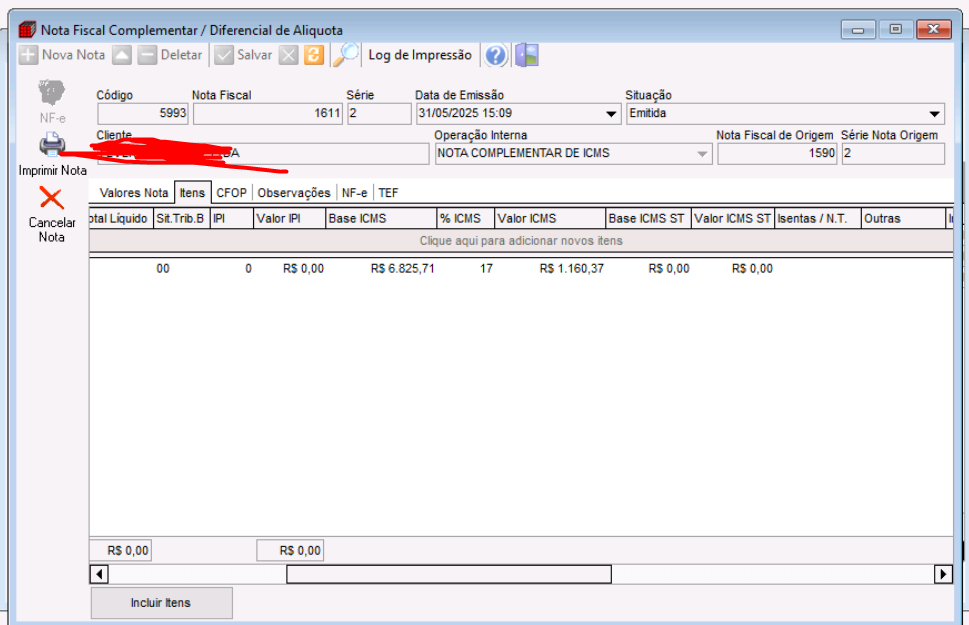Viewport: 969px width, 625px height.
Task: Click the left arrow of horizontal scrollbar
Action: 99,574
